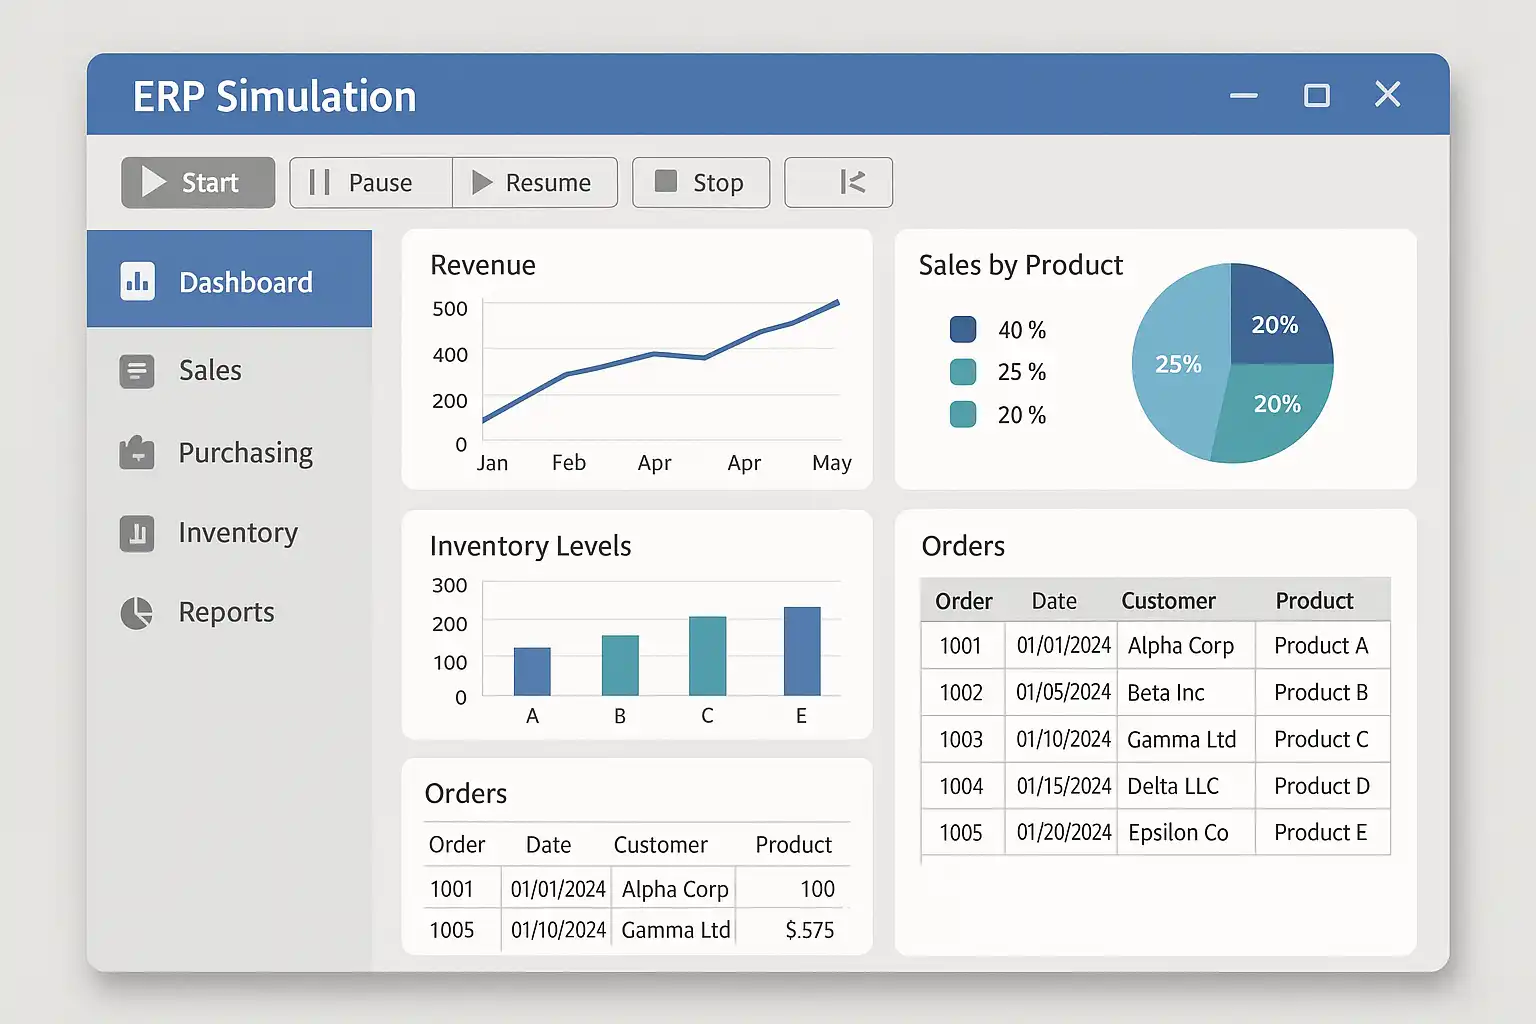
Task: Resume the simulation
Action: tap(535, 182)
